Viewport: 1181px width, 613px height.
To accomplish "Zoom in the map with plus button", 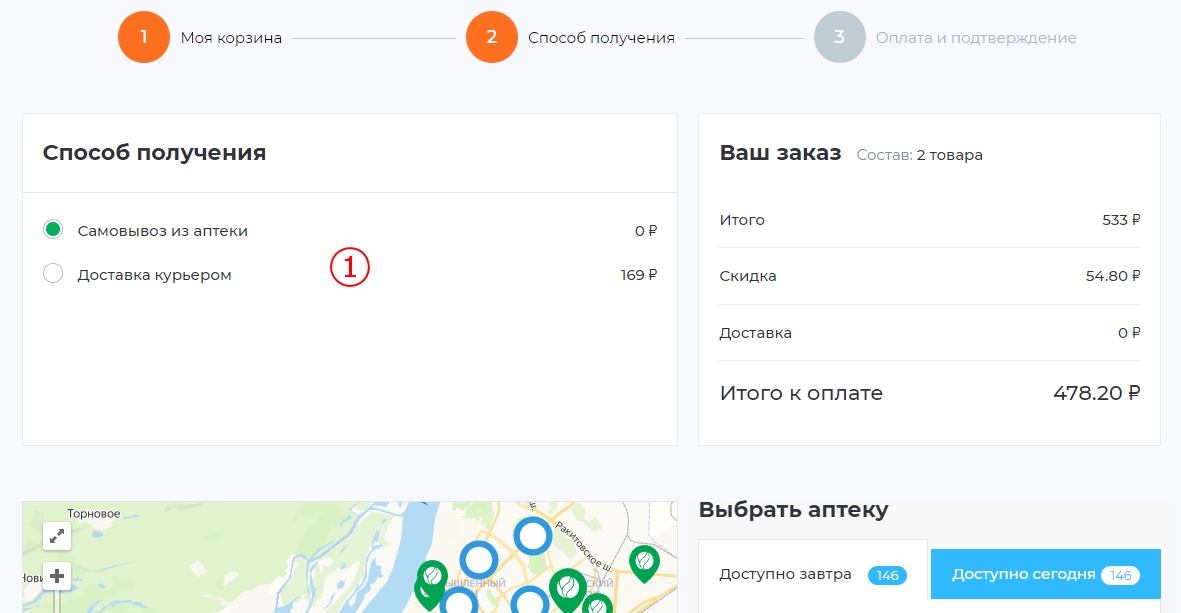I will pyautogui.click(x=57, y=576).
